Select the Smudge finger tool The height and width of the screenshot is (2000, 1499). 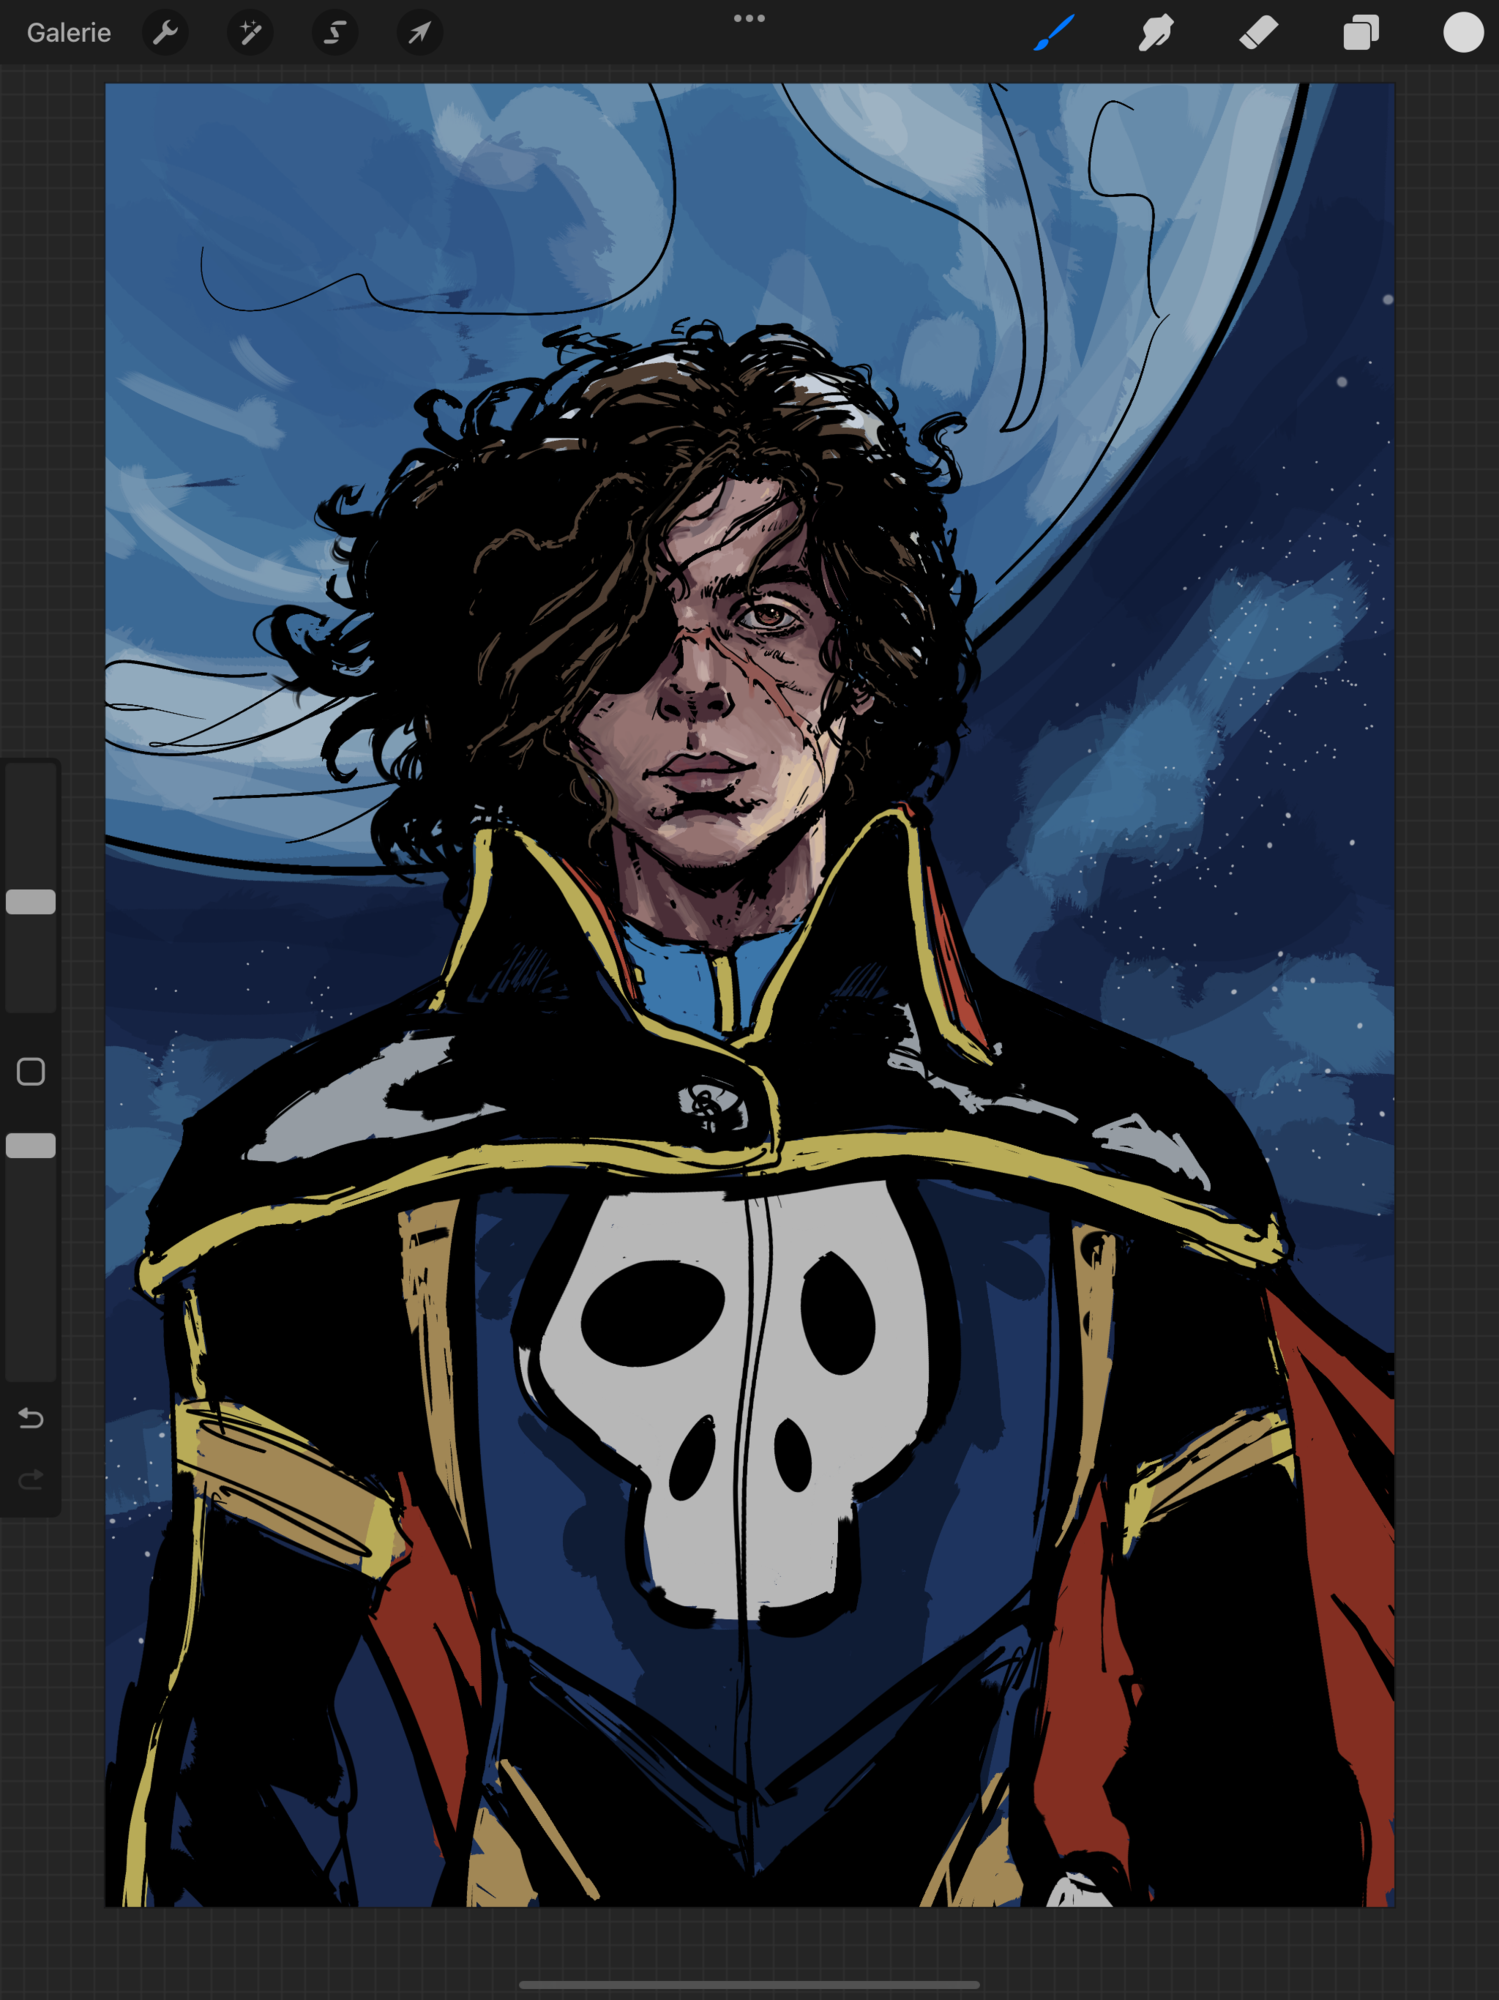tap(1156, 33)
